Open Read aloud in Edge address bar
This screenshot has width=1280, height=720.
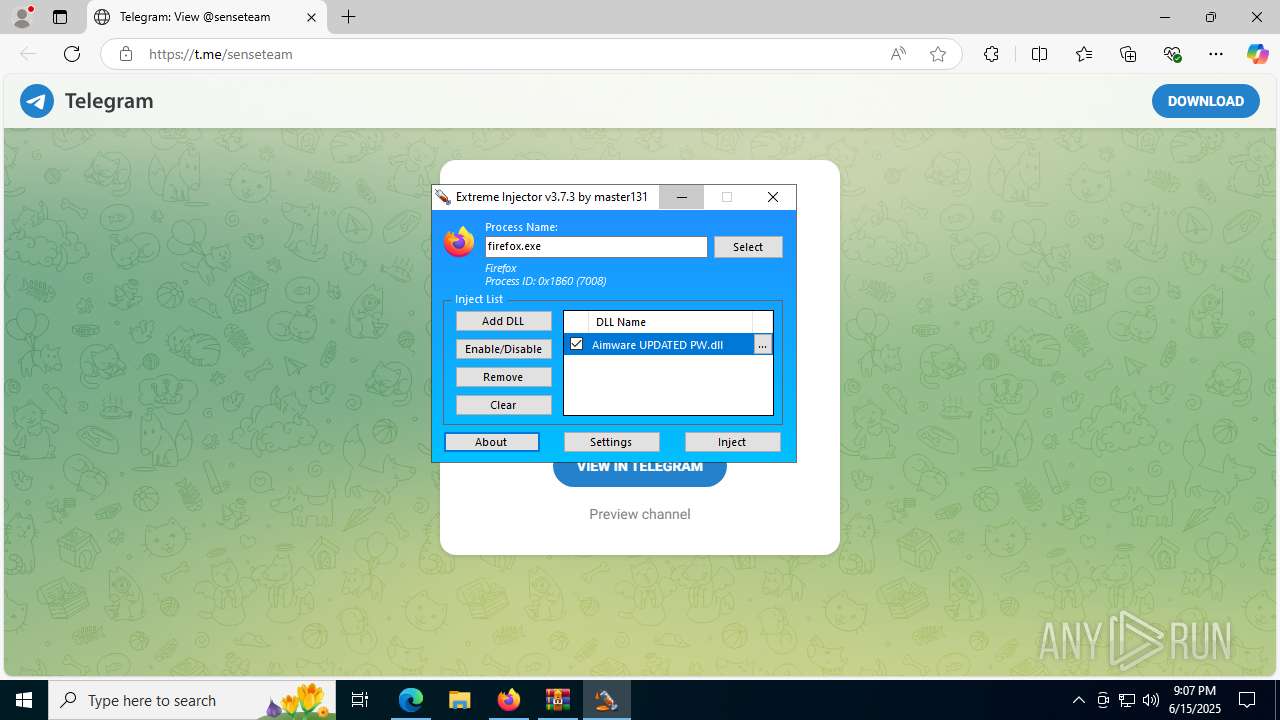click(x=898, y=54)
